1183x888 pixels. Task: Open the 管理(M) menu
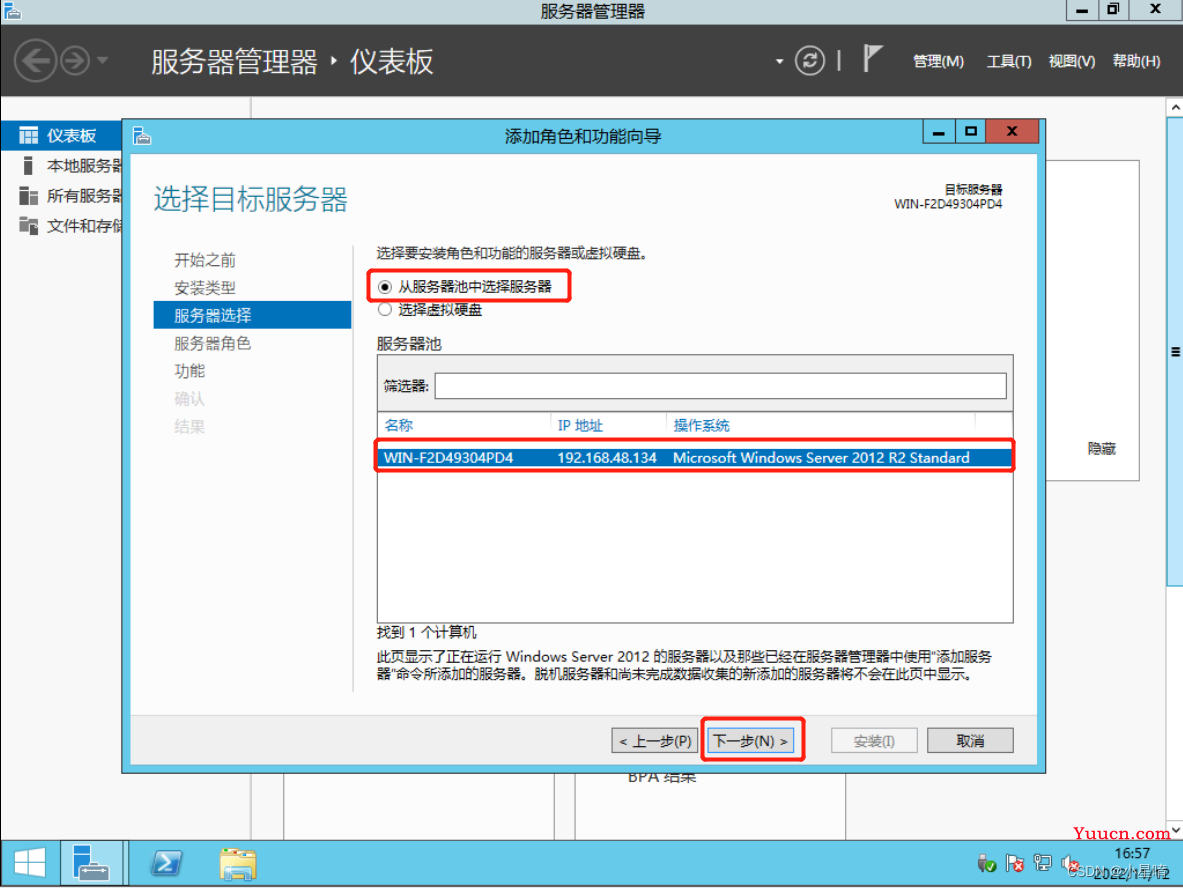coord(938,61)
